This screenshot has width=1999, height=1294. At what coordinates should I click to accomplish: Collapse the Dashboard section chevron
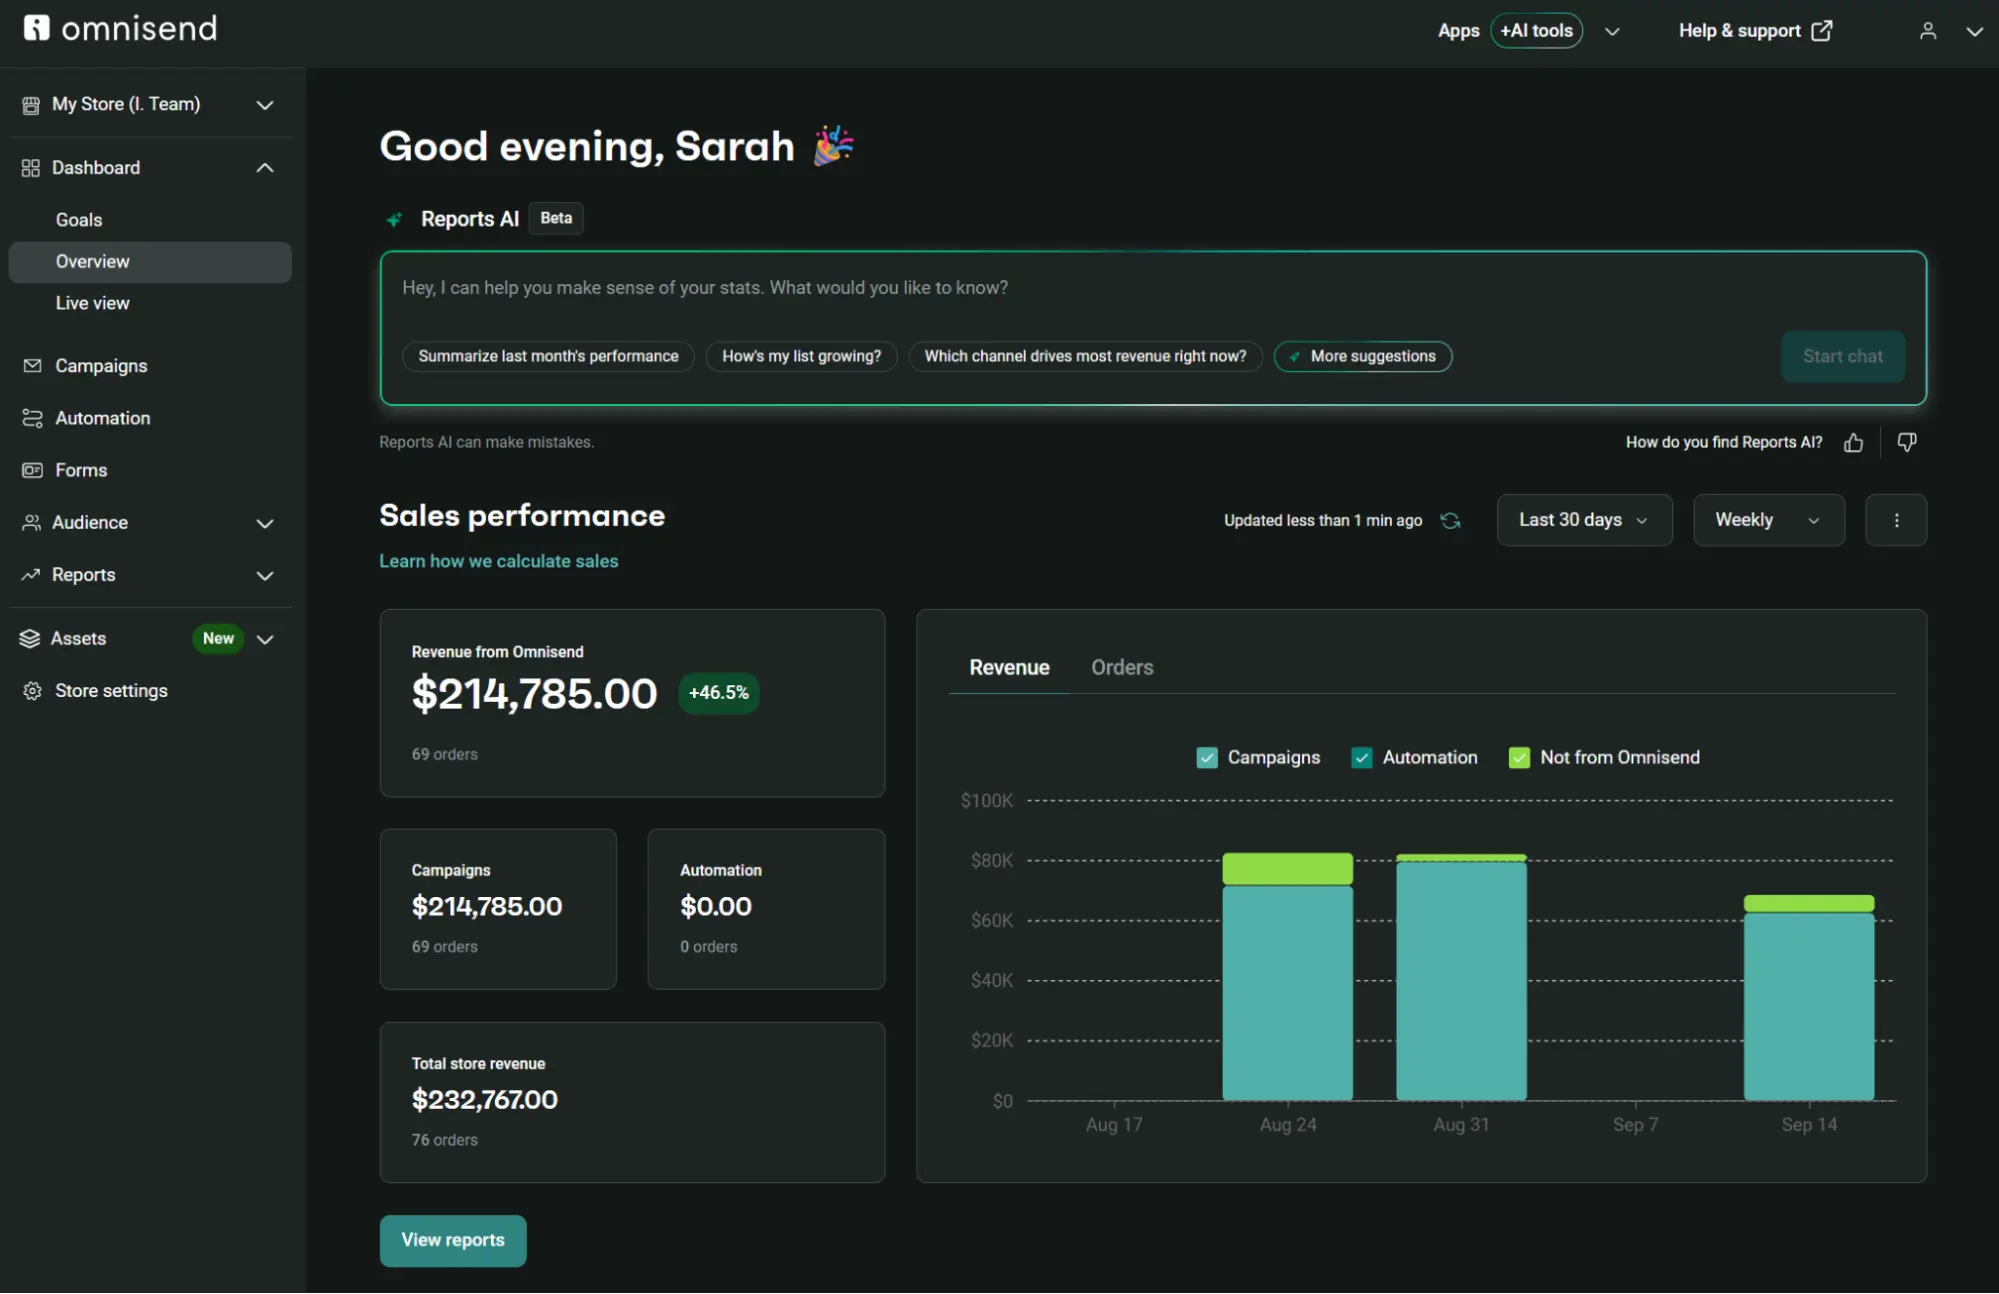265,168
